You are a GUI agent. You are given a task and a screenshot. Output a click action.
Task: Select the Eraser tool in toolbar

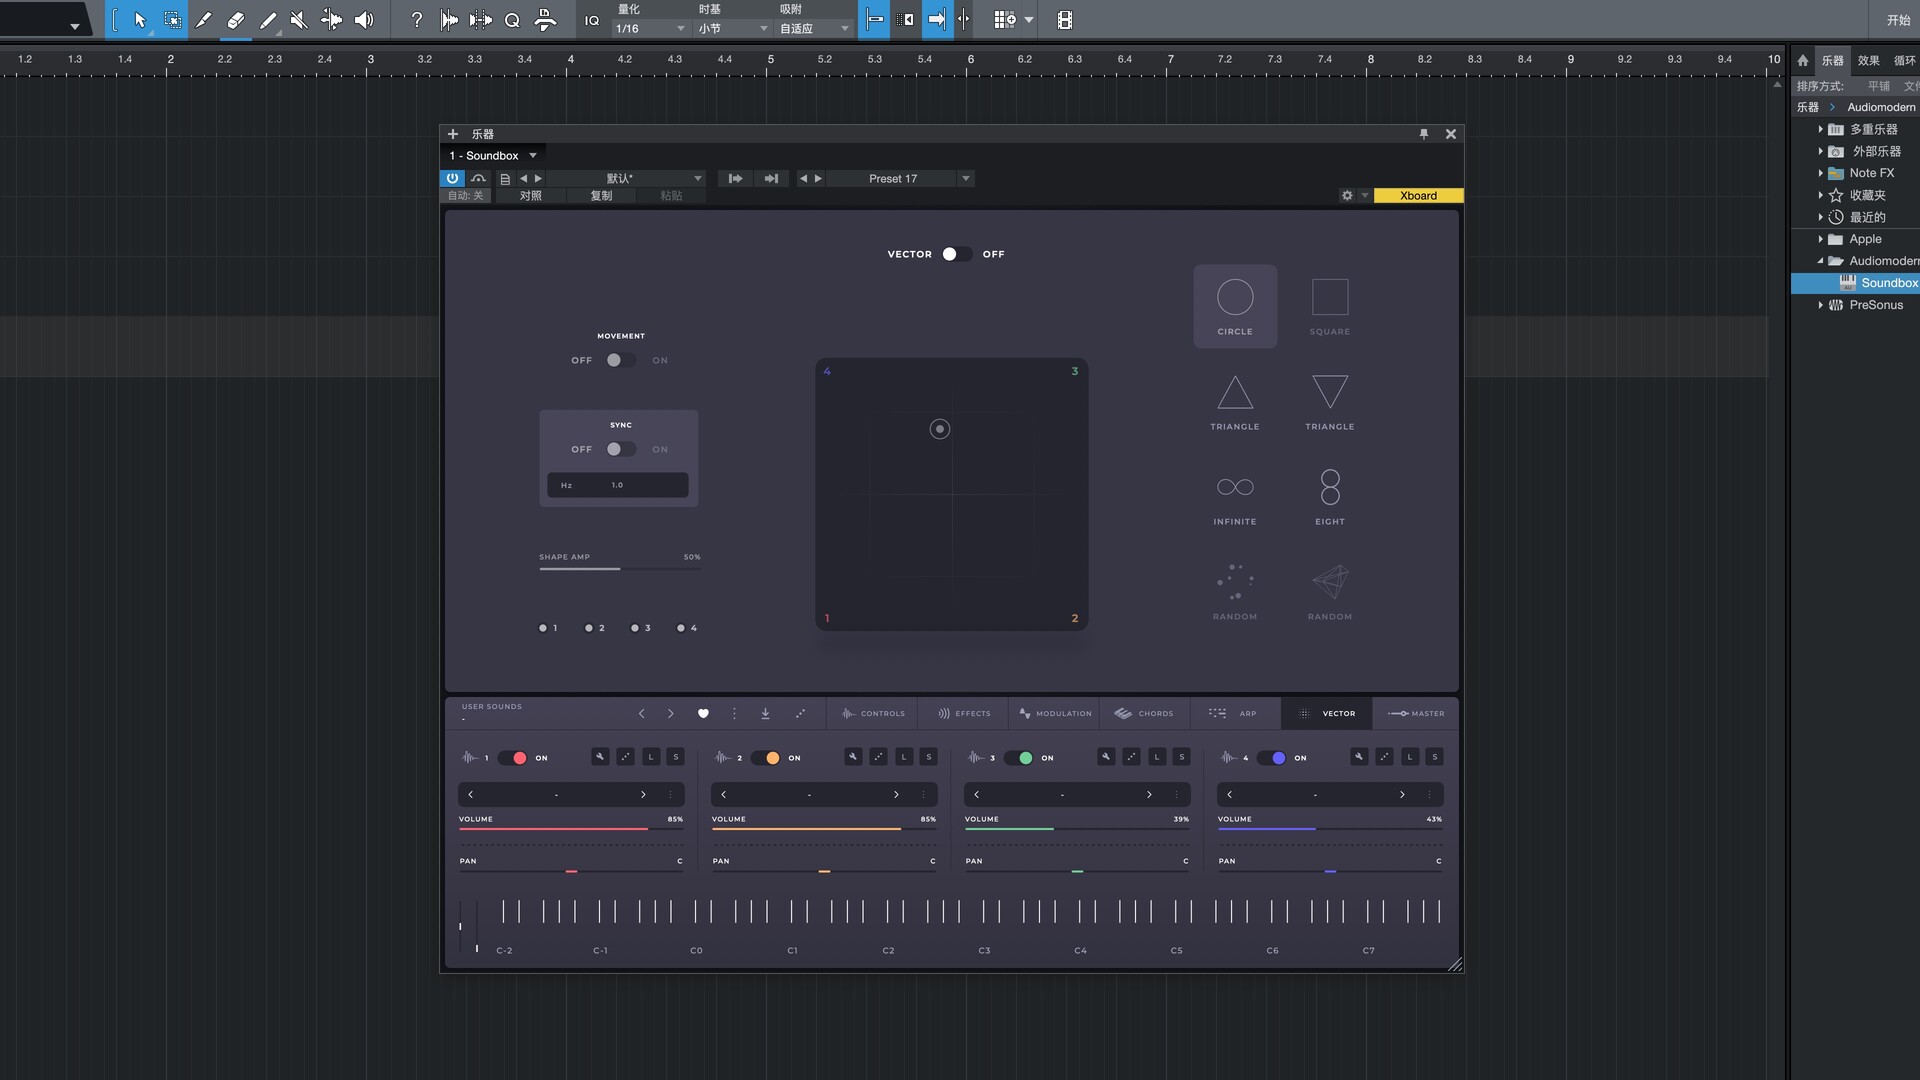236,20
